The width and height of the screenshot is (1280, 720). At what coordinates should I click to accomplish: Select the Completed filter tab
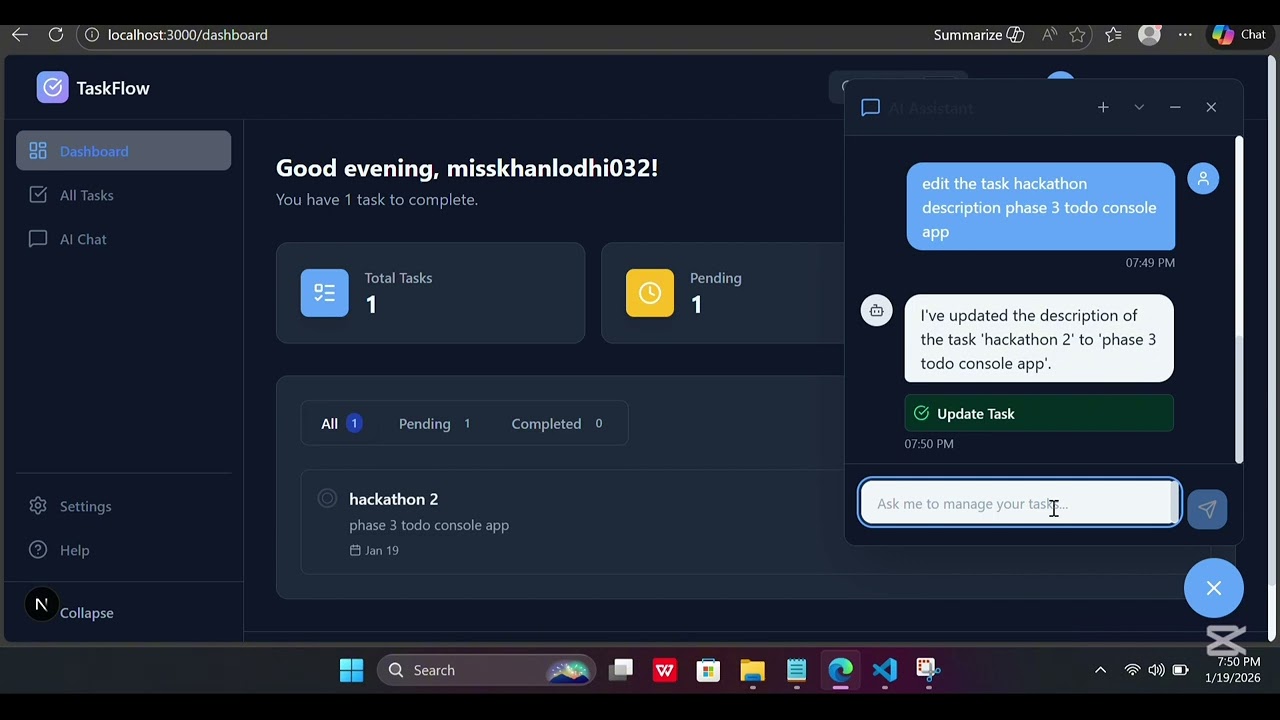557,423
